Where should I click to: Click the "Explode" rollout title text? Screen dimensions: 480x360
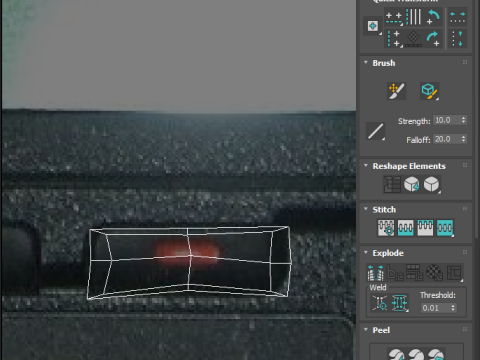pyautogui.click(x=388, y=253)
